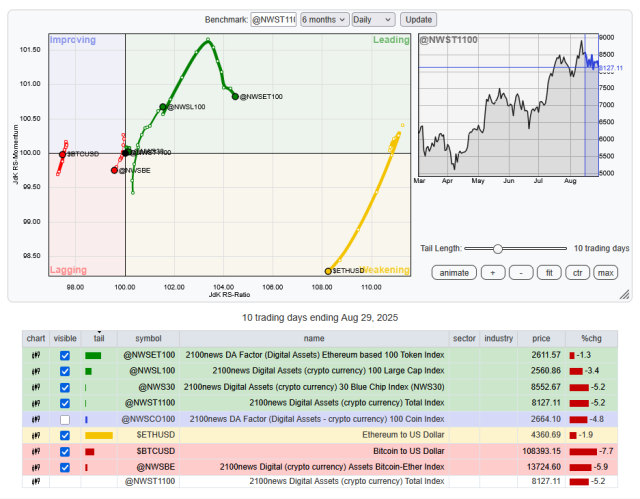Click price 13724.60 cell

[541, 467]
